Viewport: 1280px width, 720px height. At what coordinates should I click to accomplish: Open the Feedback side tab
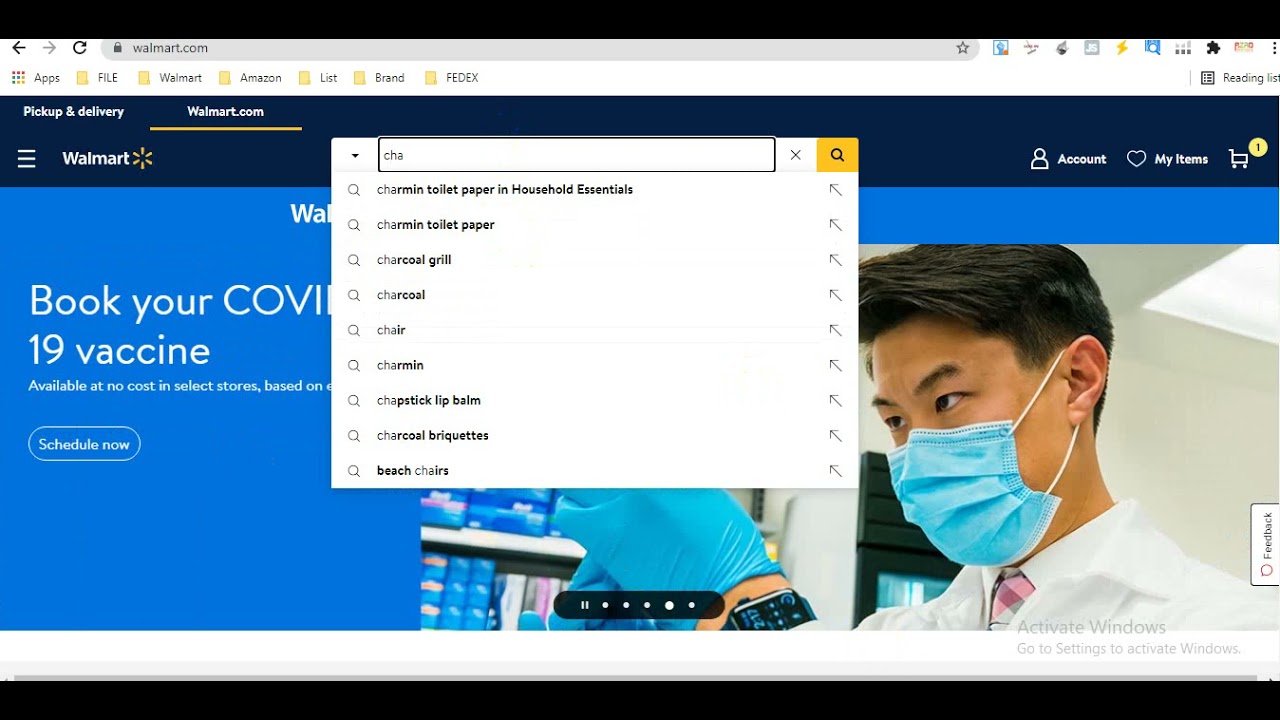coord(1266,544)
